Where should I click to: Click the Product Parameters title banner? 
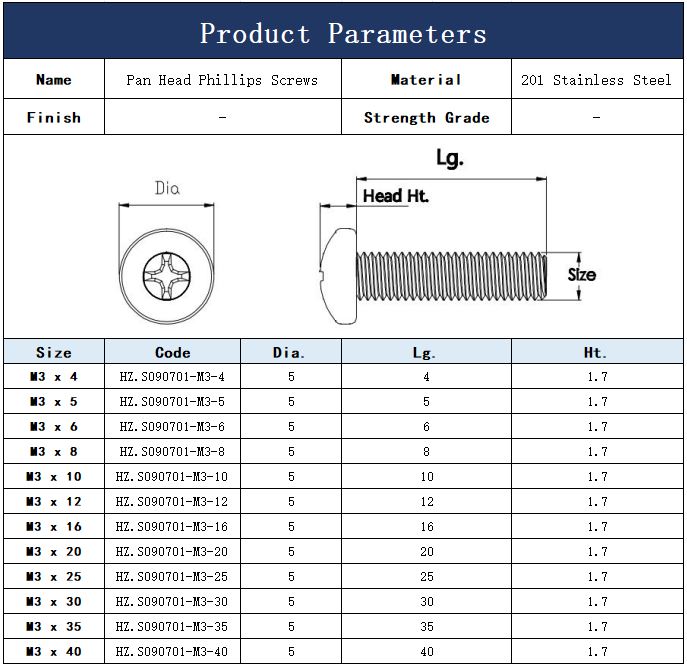click(343, 34)
